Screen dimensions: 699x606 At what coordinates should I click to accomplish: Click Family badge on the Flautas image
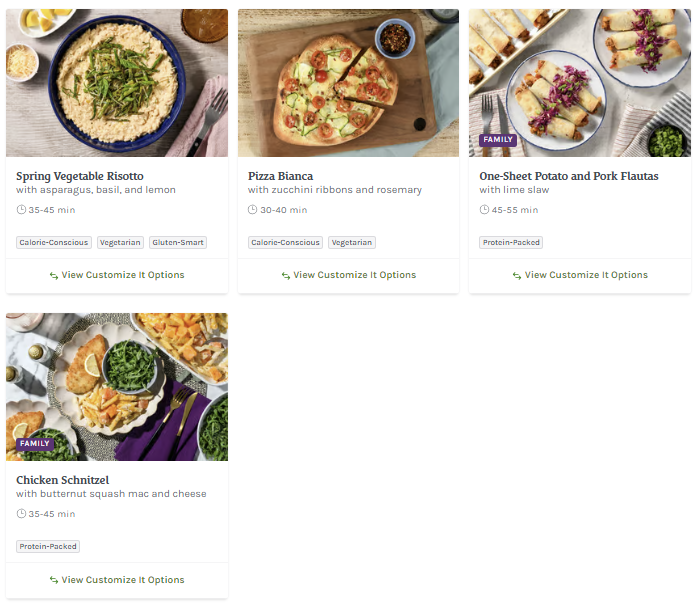tap(498, 141)
